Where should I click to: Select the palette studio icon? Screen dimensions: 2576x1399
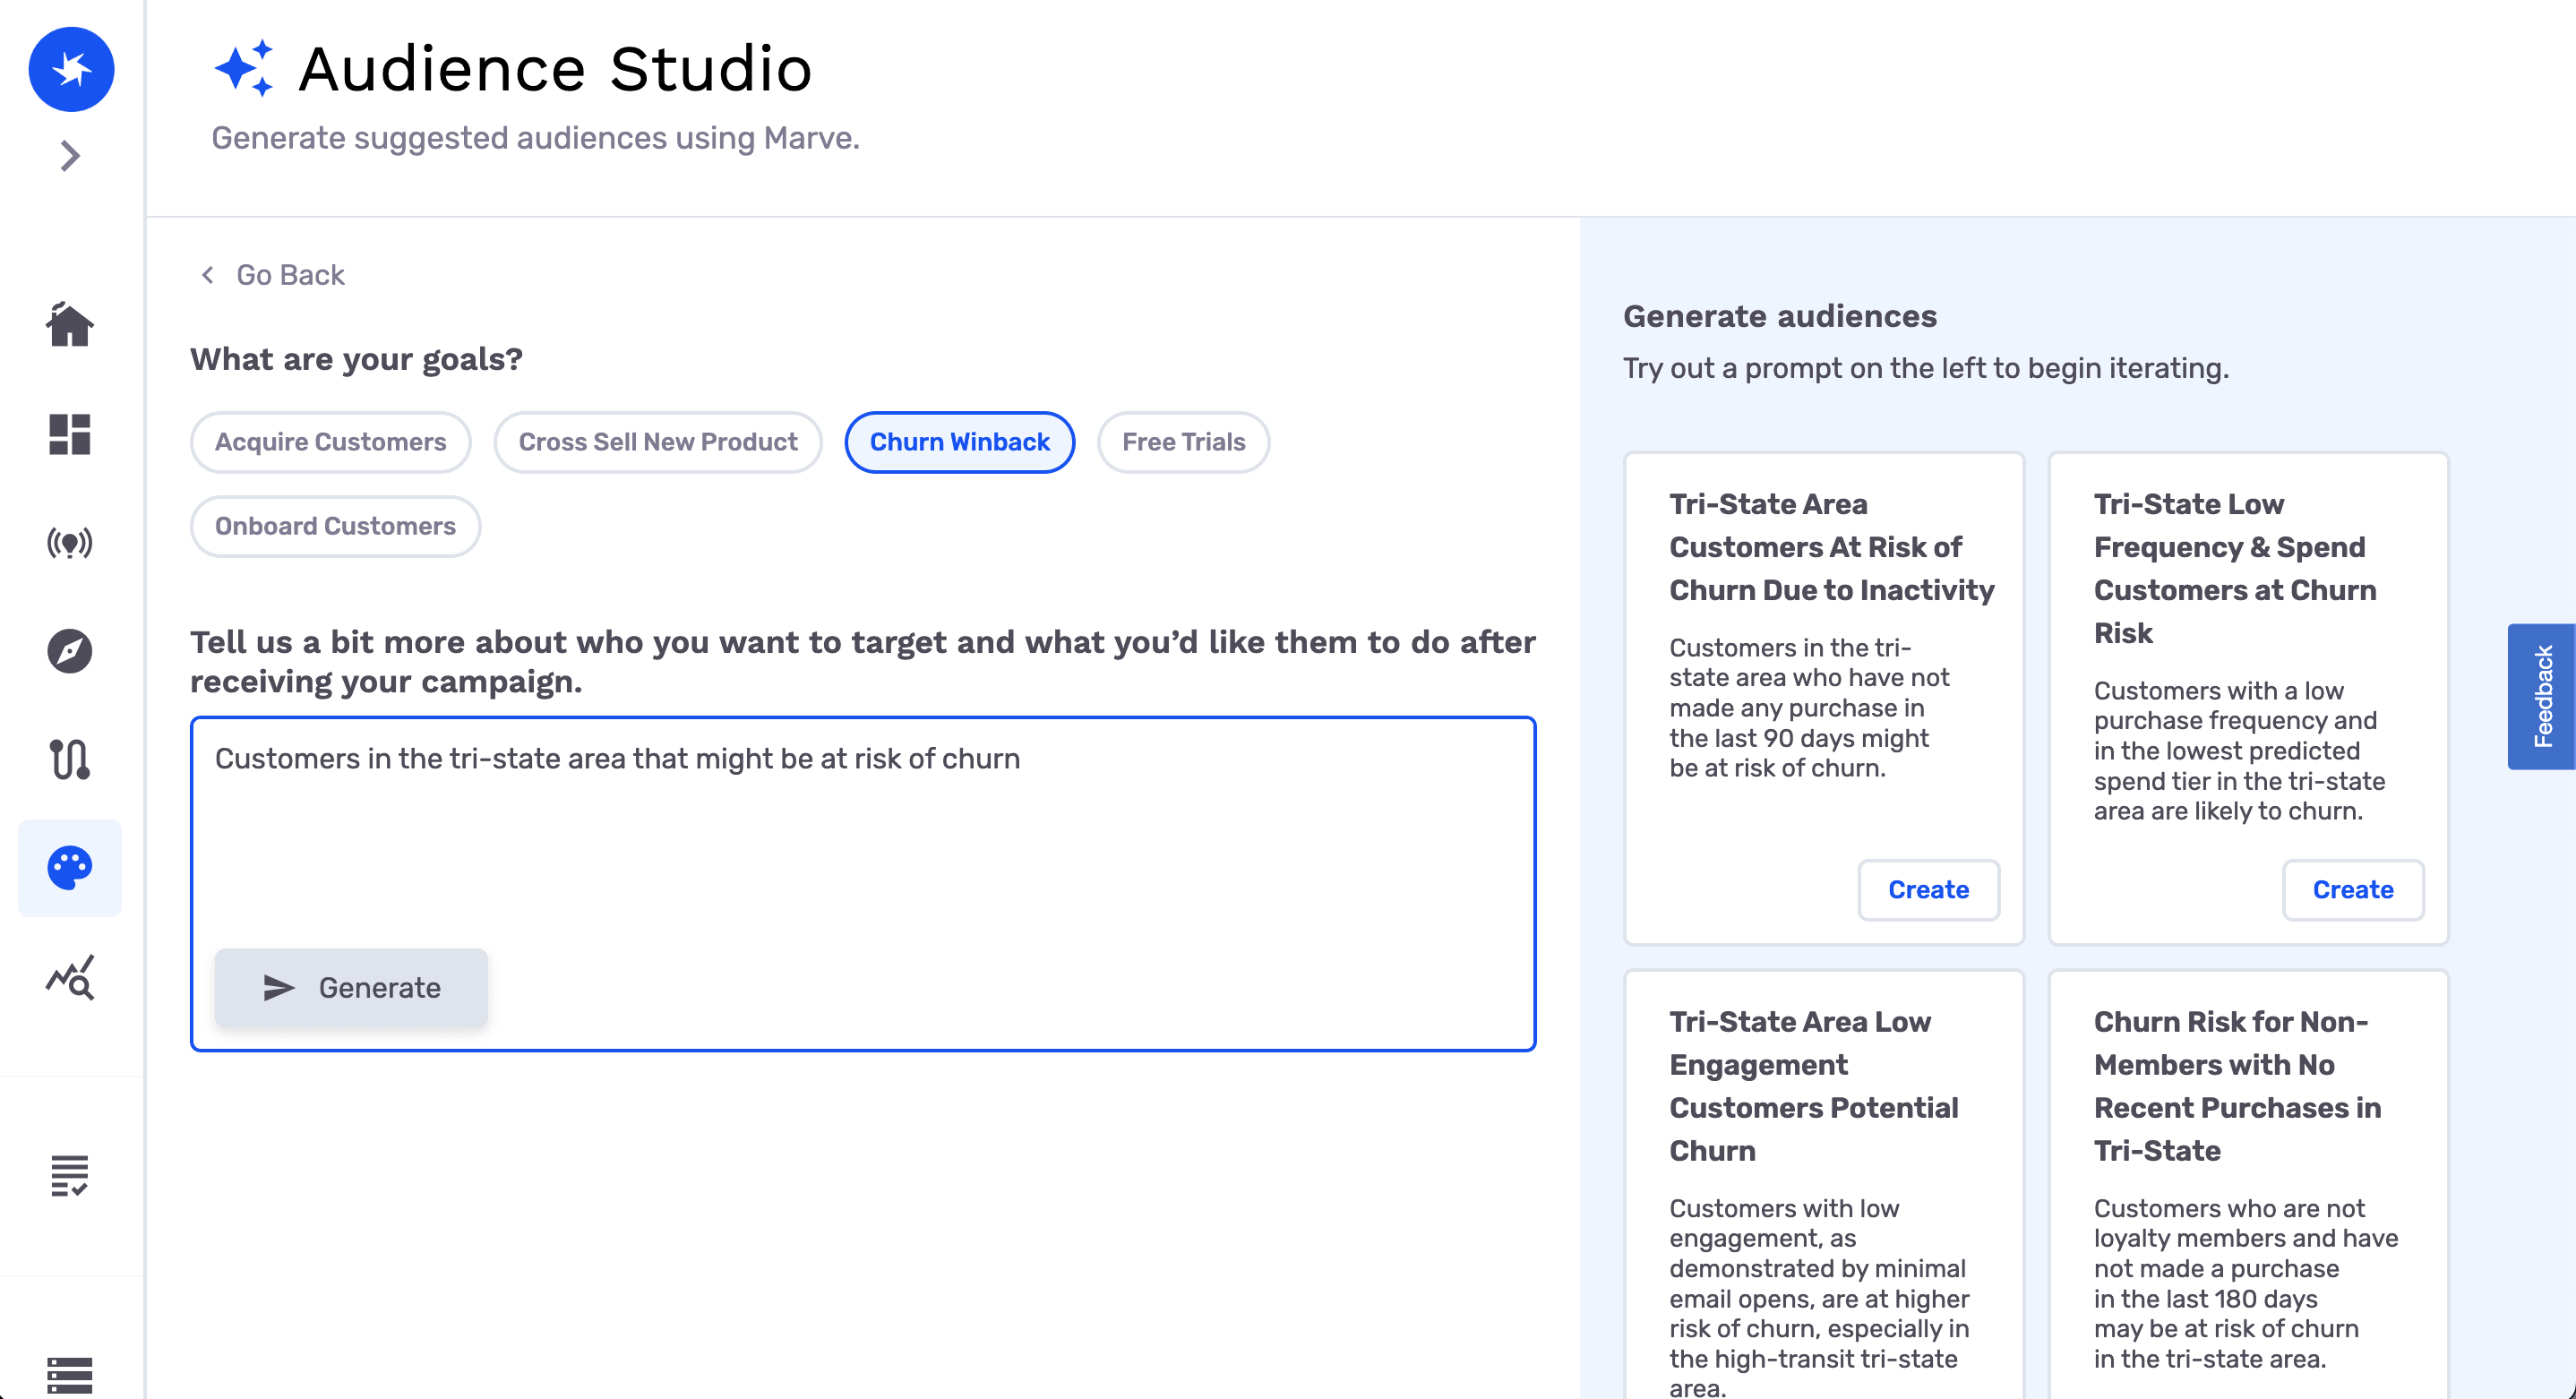(70, 867)
